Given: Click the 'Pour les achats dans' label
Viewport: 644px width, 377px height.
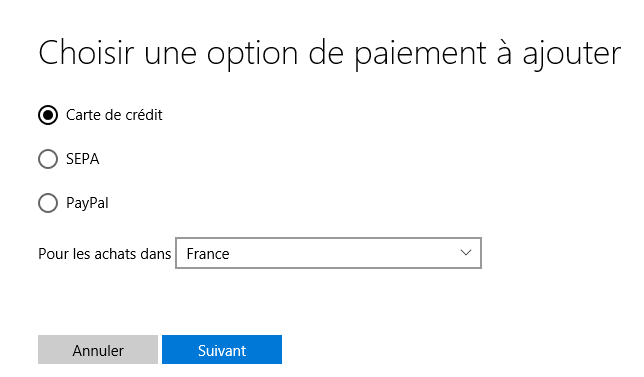Looking at the screenshot, I should pyautogui.click(x=104, y=254).
